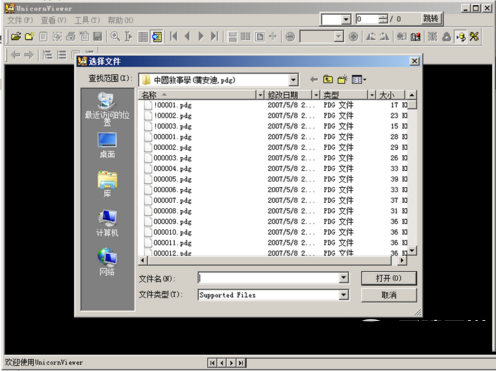This screenshot has height=371, width=496.
Task: Create a new folder in file dialog
Action: pyautogui.click(x=342, y=79)
